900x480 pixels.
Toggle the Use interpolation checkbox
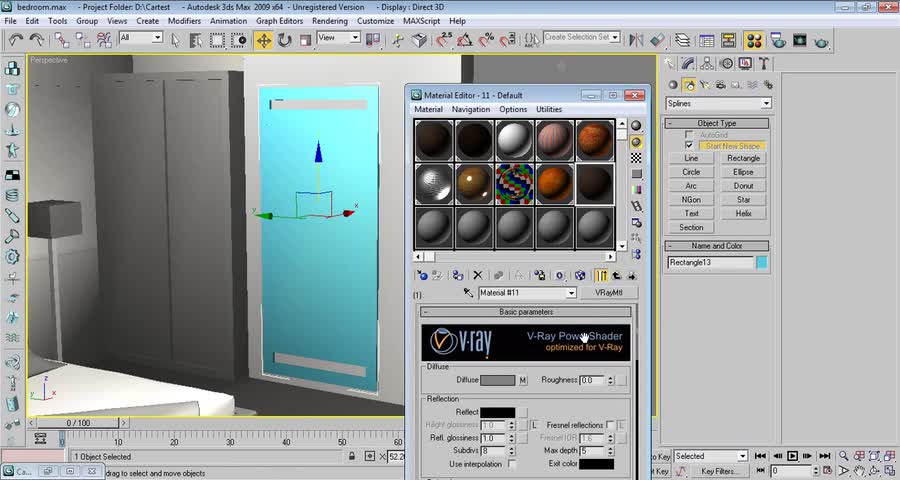[512, 464]
